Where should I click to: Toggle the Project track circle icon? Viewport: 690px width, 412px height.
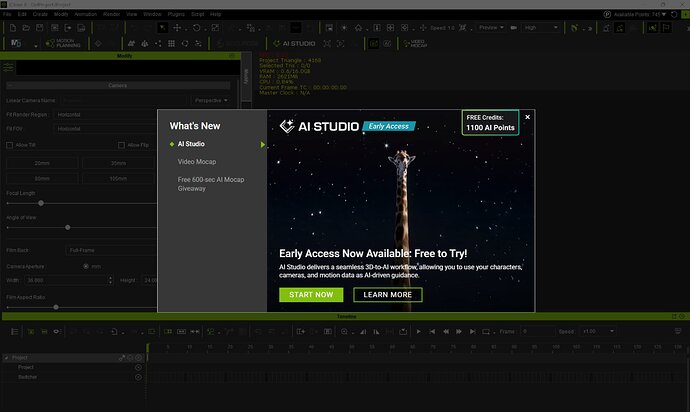(x=138, y=367)
